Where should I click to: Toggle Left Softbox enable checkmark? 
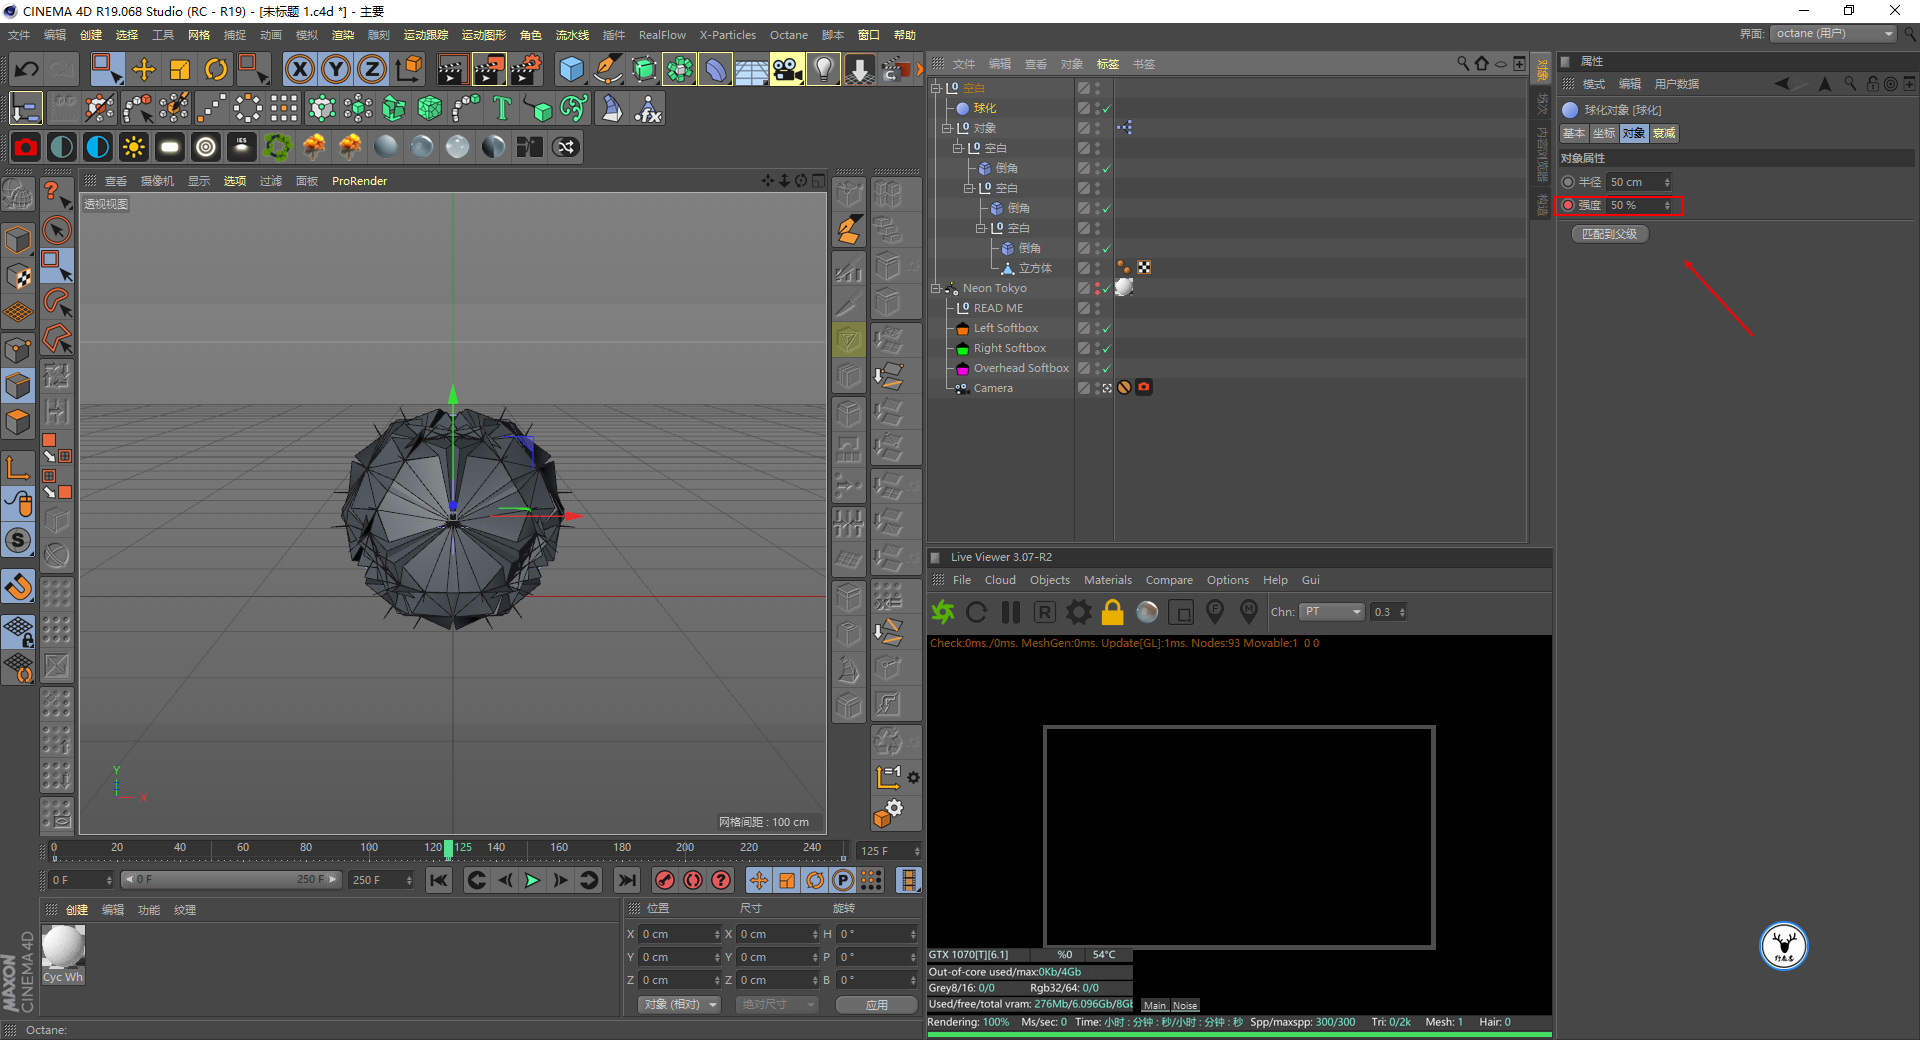coord(1107,329)
